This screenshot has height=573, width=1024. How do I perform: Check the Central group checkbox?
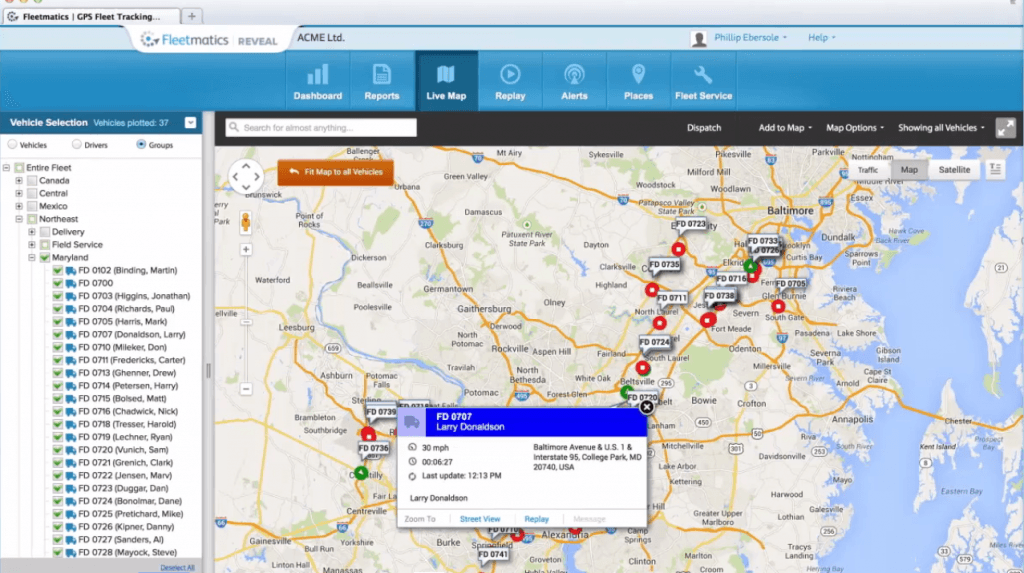32,193
